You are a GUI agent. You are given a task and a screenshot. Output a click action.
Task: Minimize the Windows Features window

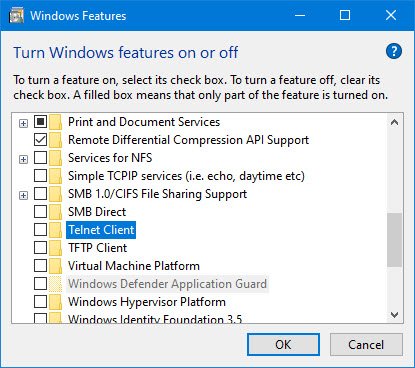300,15
